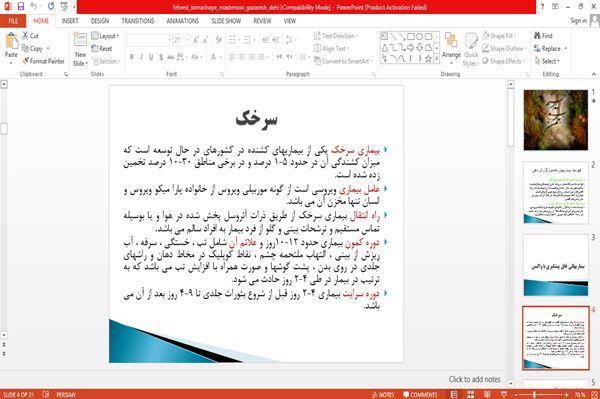Clear all formatting icon
600x399 pixels.
coord(218,40)
